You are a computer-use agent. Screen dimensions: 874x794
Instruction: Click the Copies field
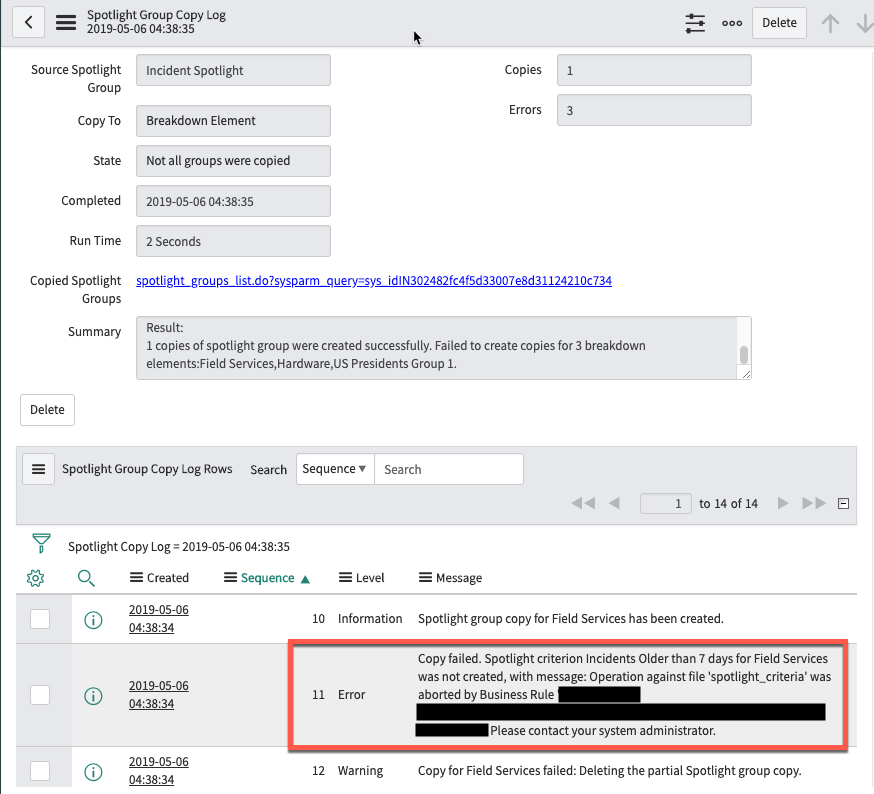[654, 70]
